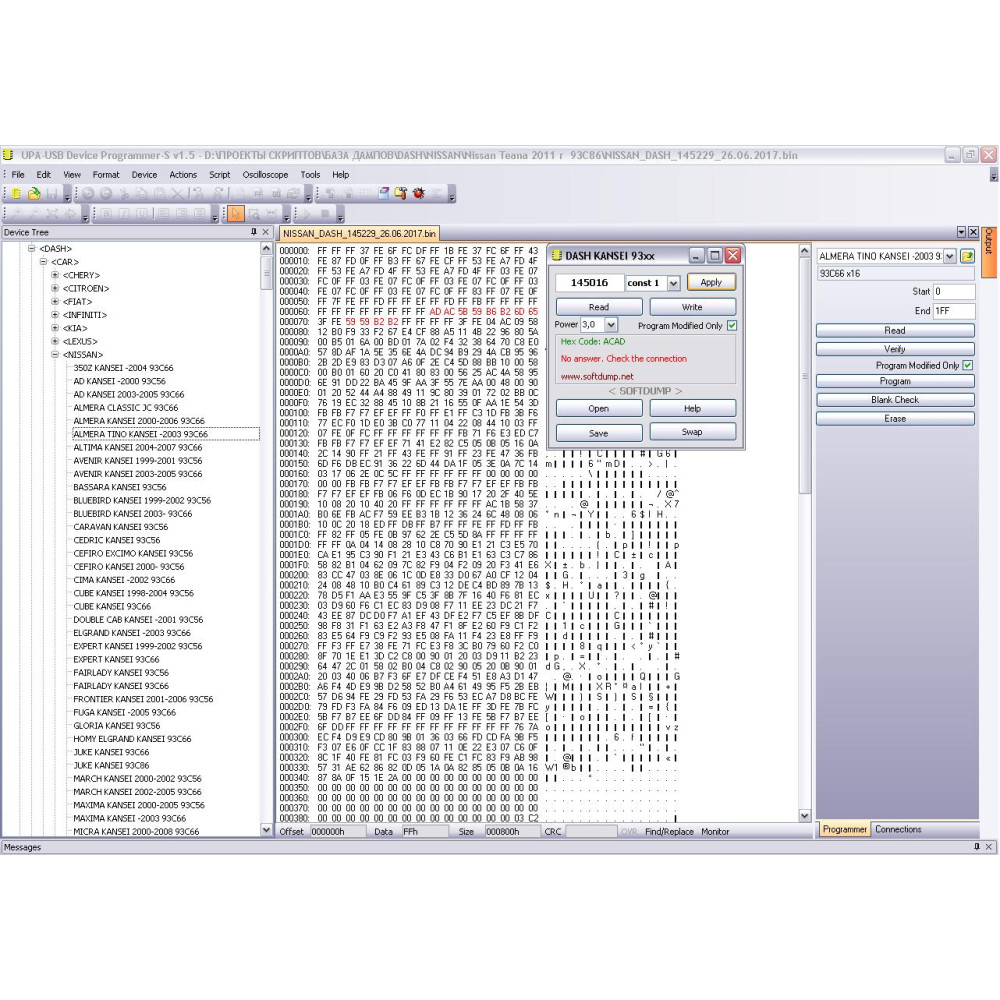Click Monitor in the status bar
The image size is (1000, 1000).
point(715,832)
